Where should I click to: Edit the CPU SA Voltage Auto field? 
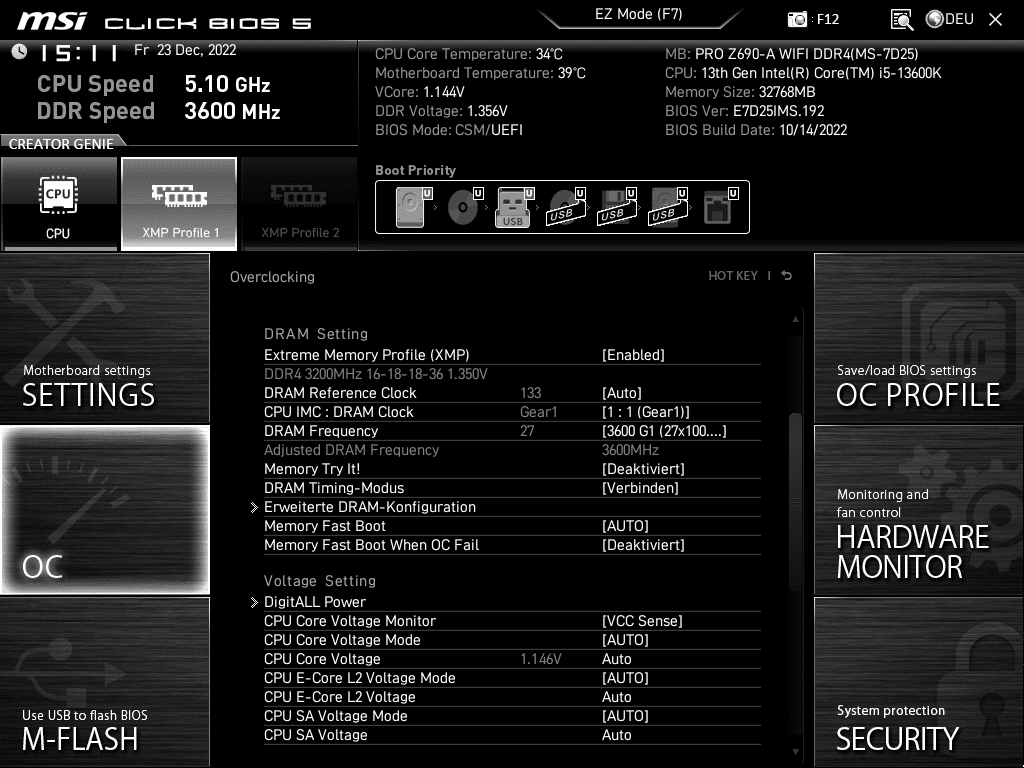[616, 734]
